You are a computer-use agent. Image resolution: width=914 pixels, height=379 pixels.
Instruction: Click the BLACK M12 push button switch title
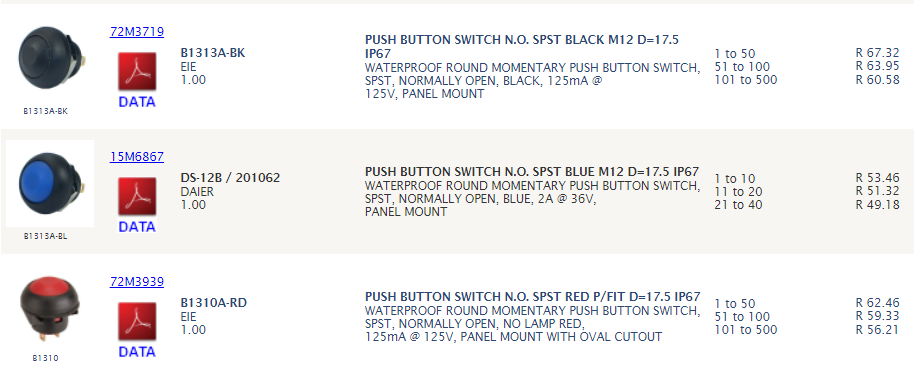[522, 47]
